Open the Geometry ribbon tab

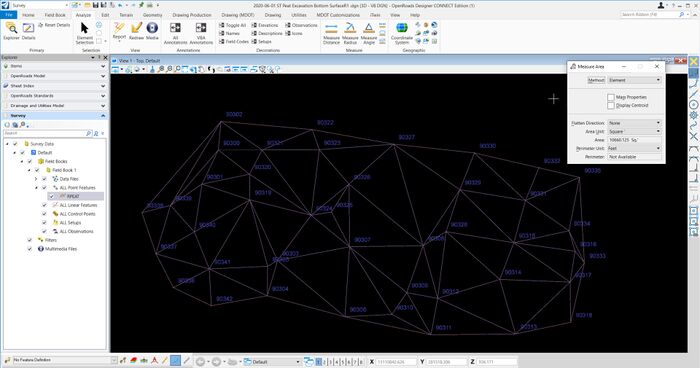pos(152,15)
